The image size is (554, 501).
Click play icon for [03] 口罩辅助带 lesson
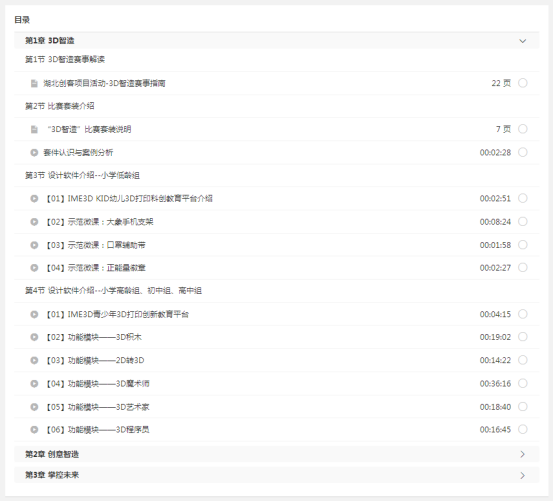pos(34,245)
